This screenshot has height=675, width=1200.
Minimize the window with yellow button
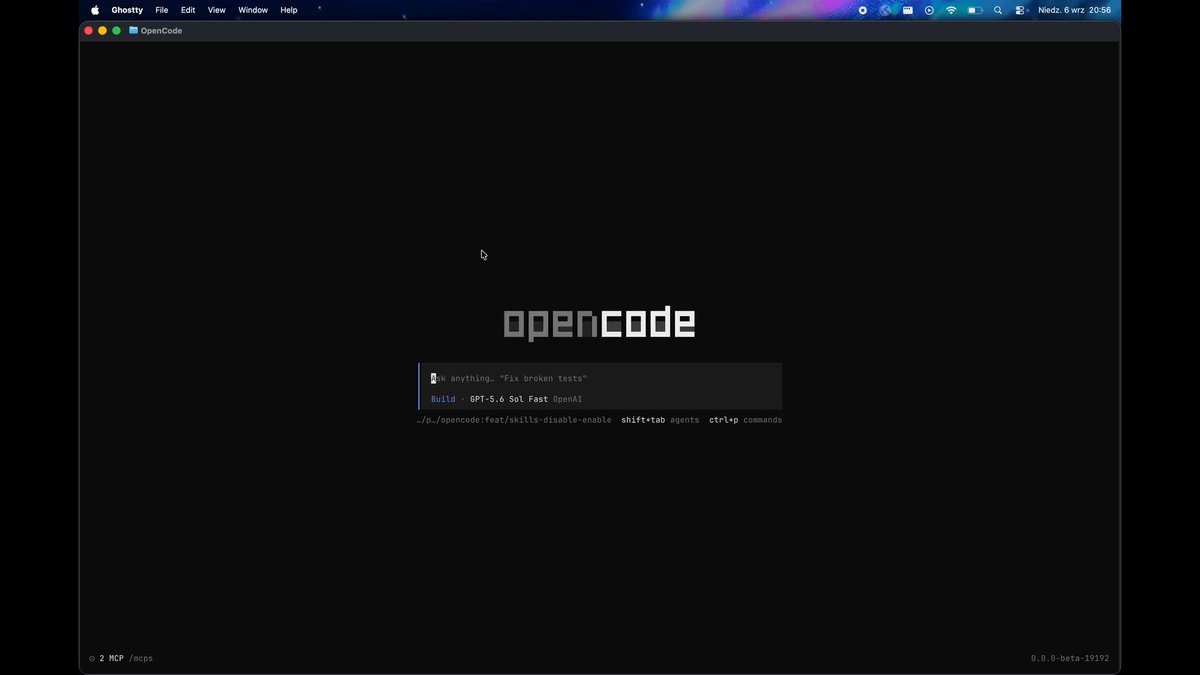pos(102,31)
